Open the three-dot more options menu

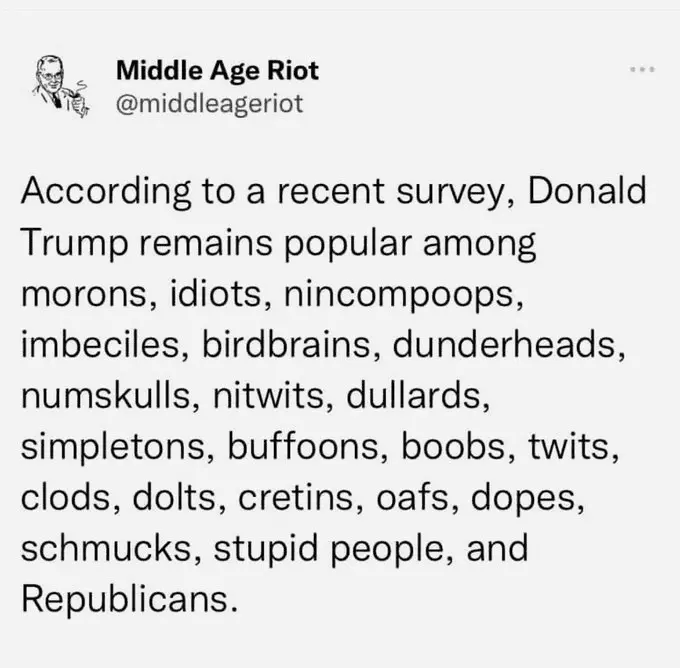tap(642, 71)
